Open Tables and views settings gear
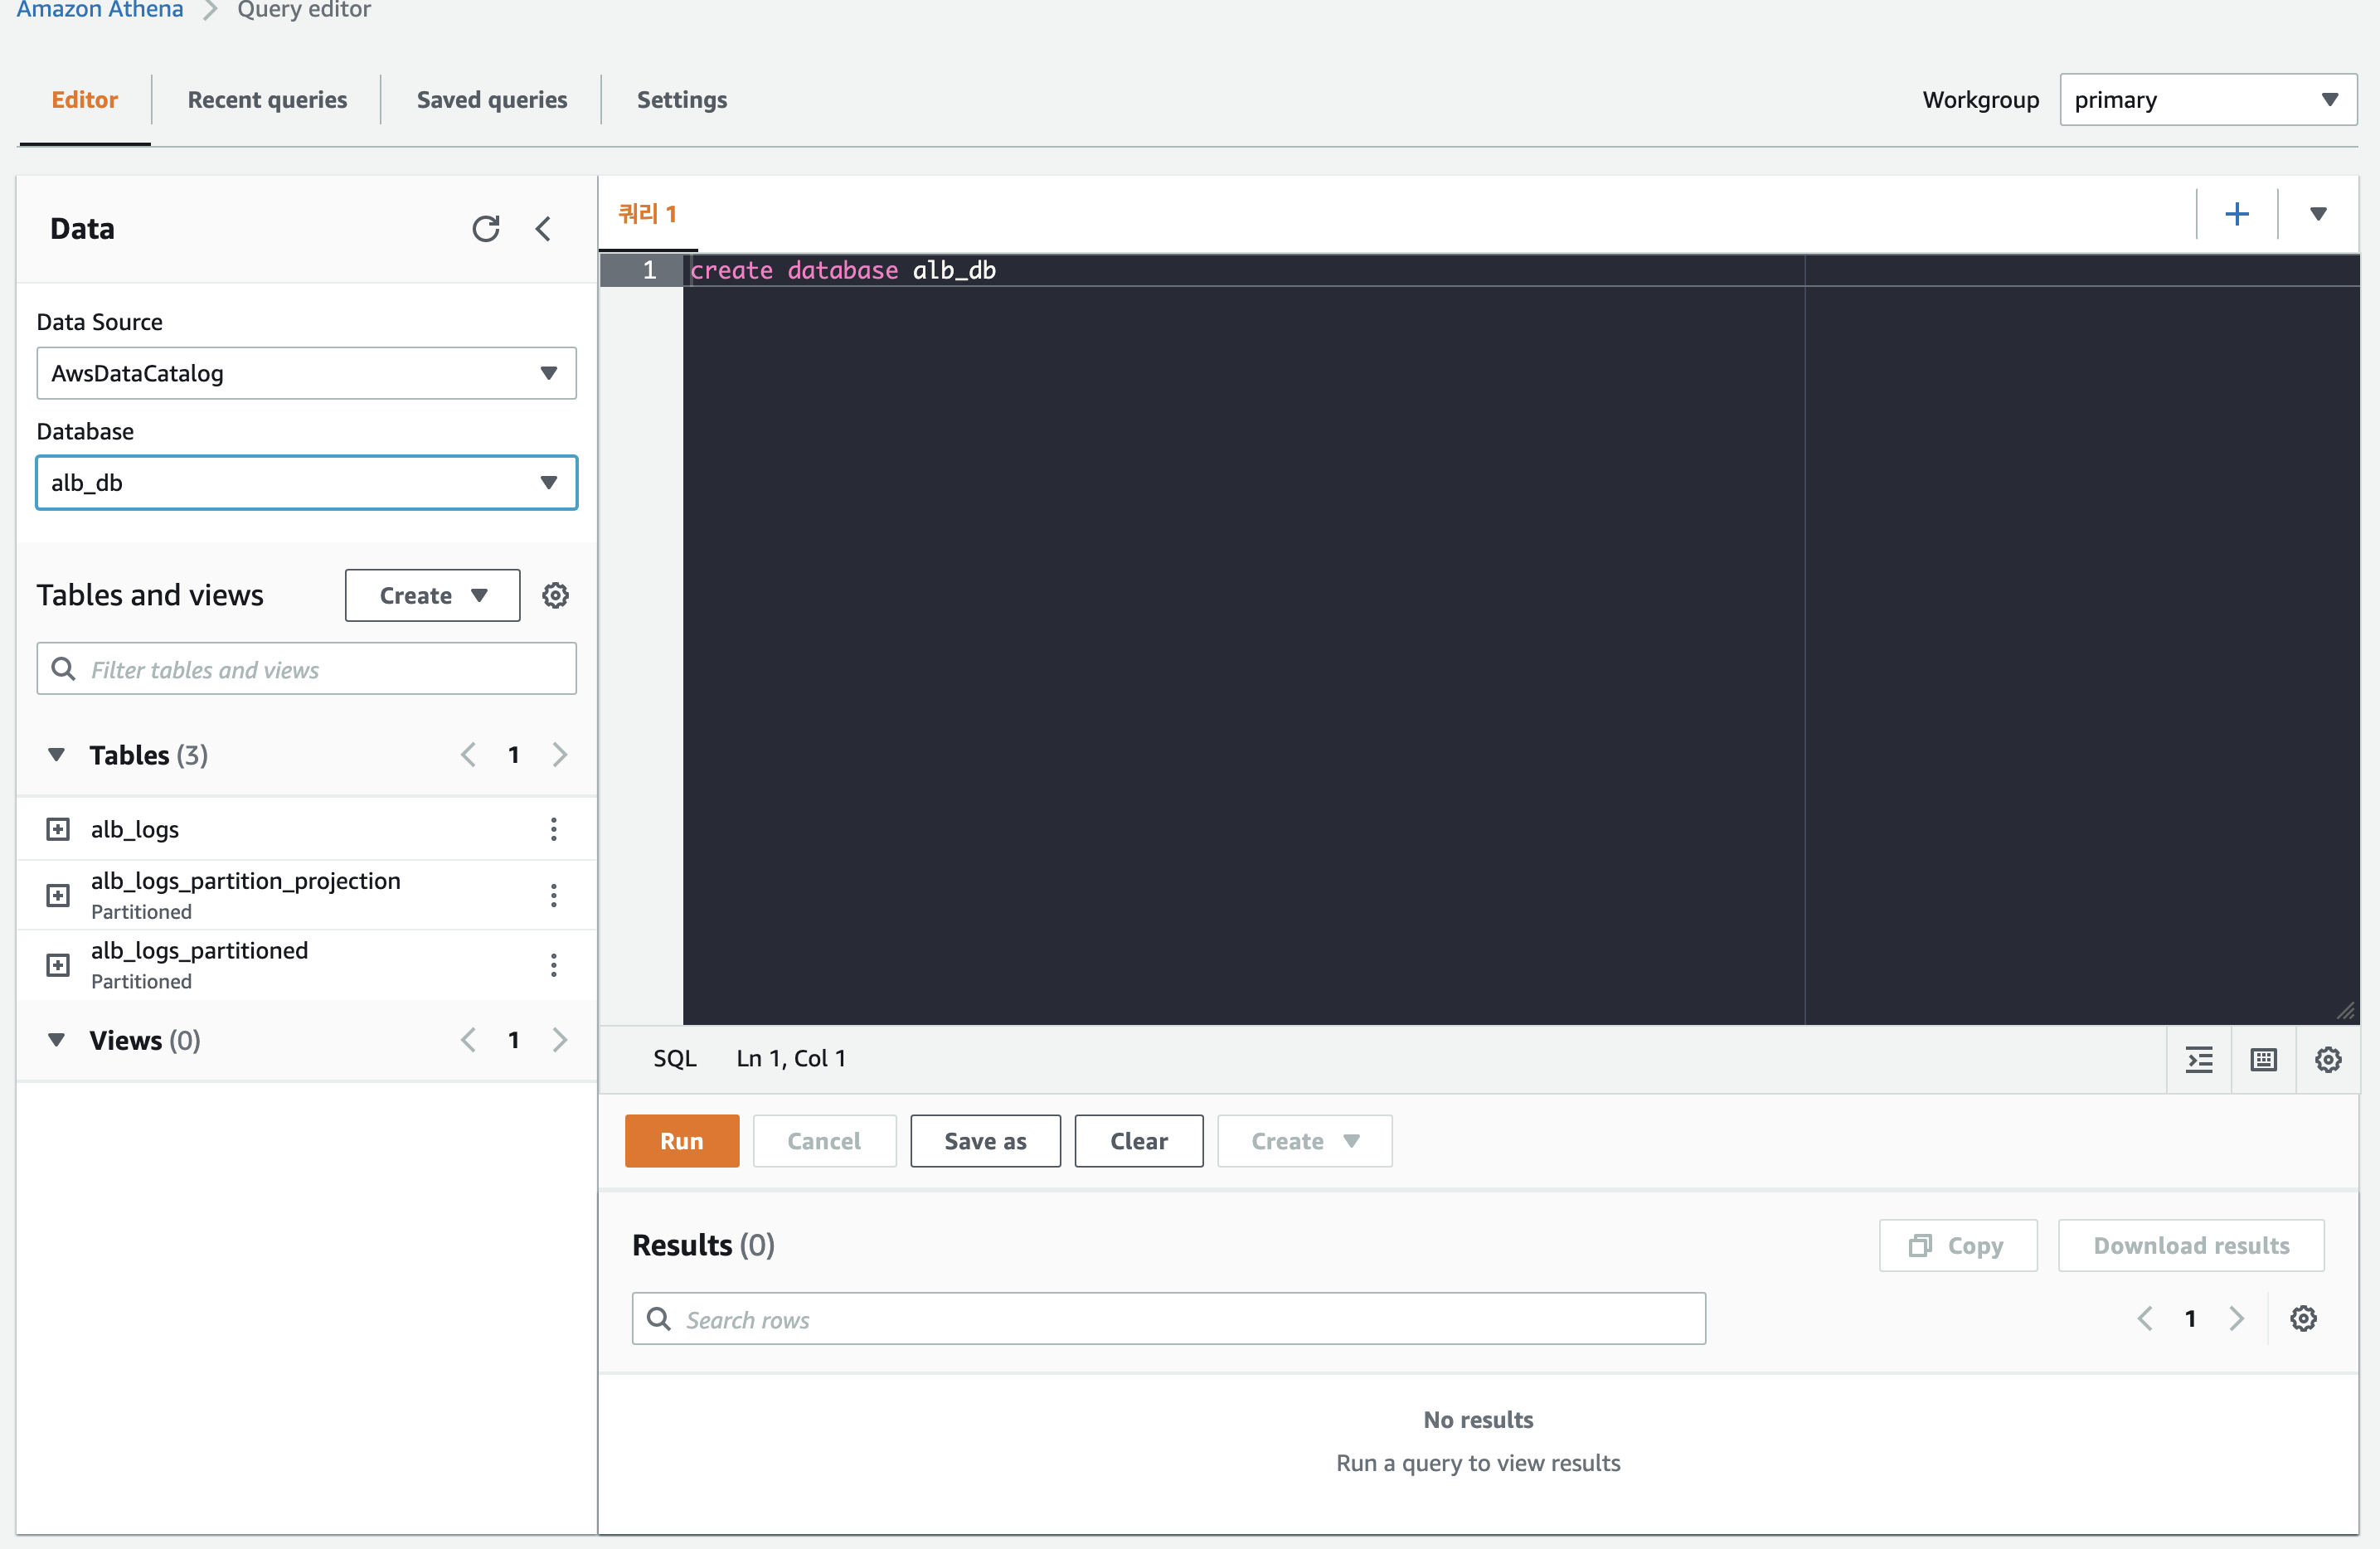This screenshot has width=2380, height=1549. [555, 596]
